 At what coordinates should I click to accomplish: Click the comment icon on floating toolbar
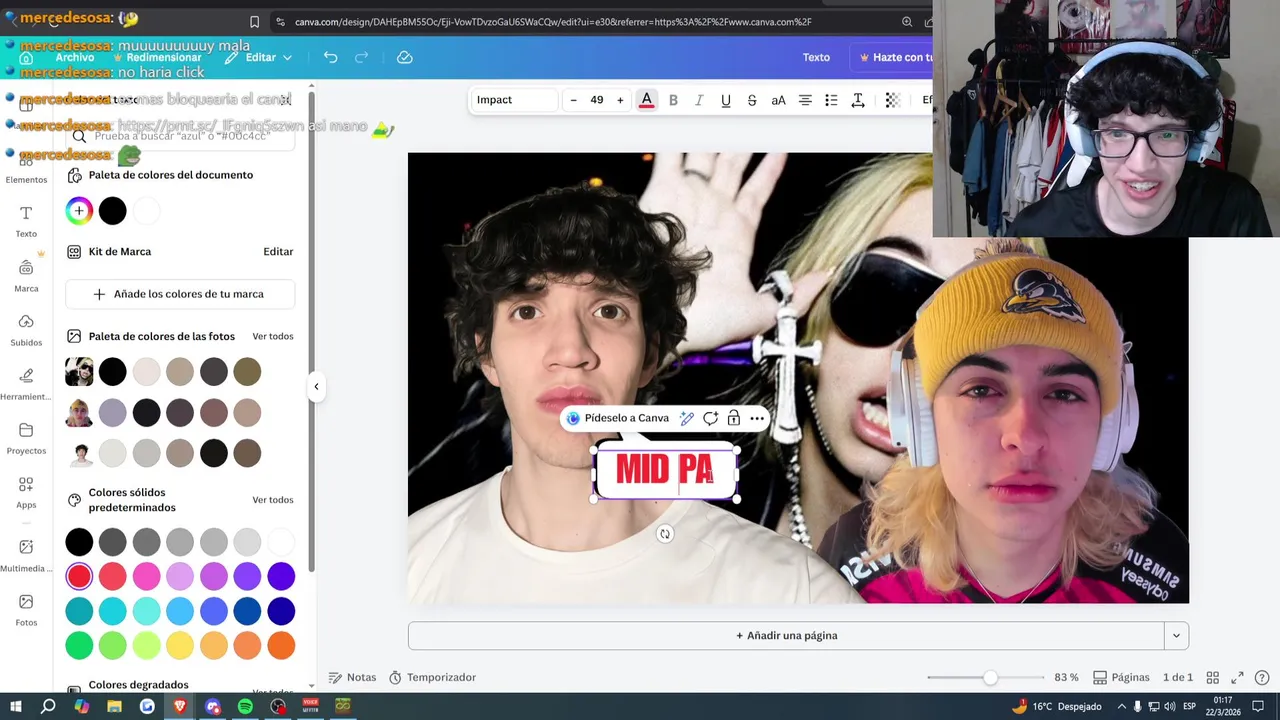(710, 418)
